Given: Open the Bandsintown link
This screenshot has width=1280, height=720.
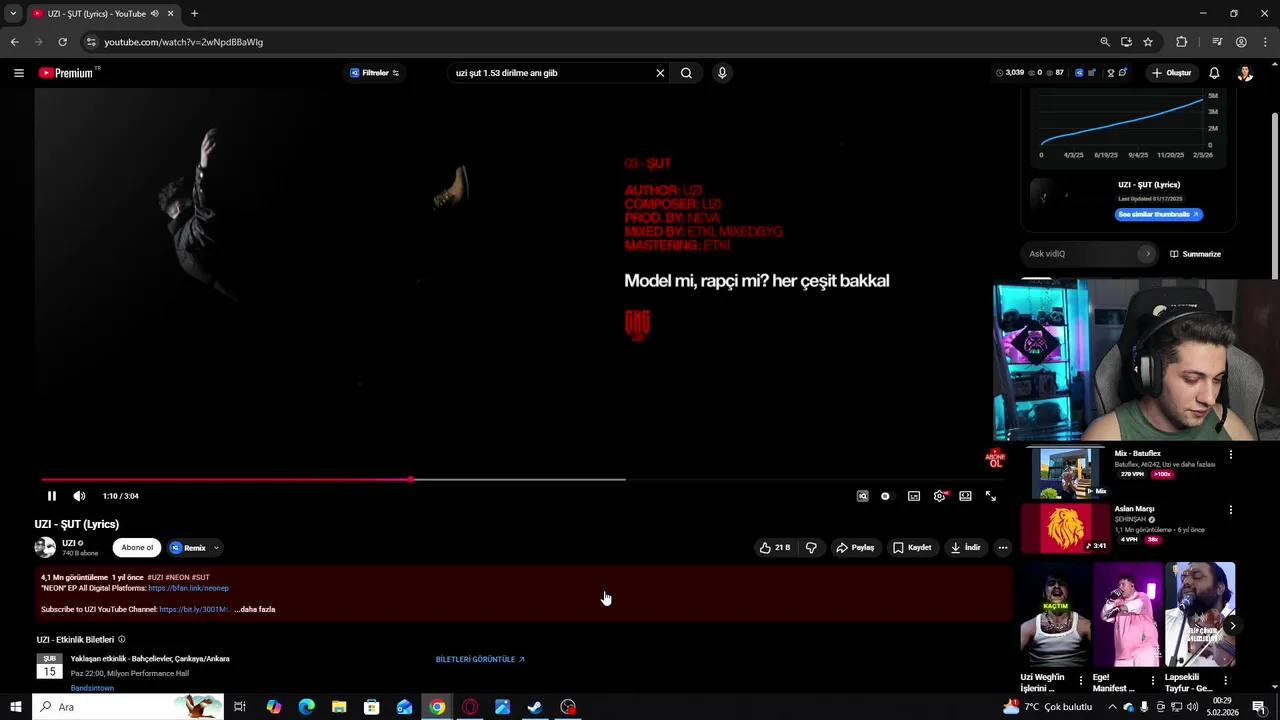Looking at the screenshot, I should (92, 688).
